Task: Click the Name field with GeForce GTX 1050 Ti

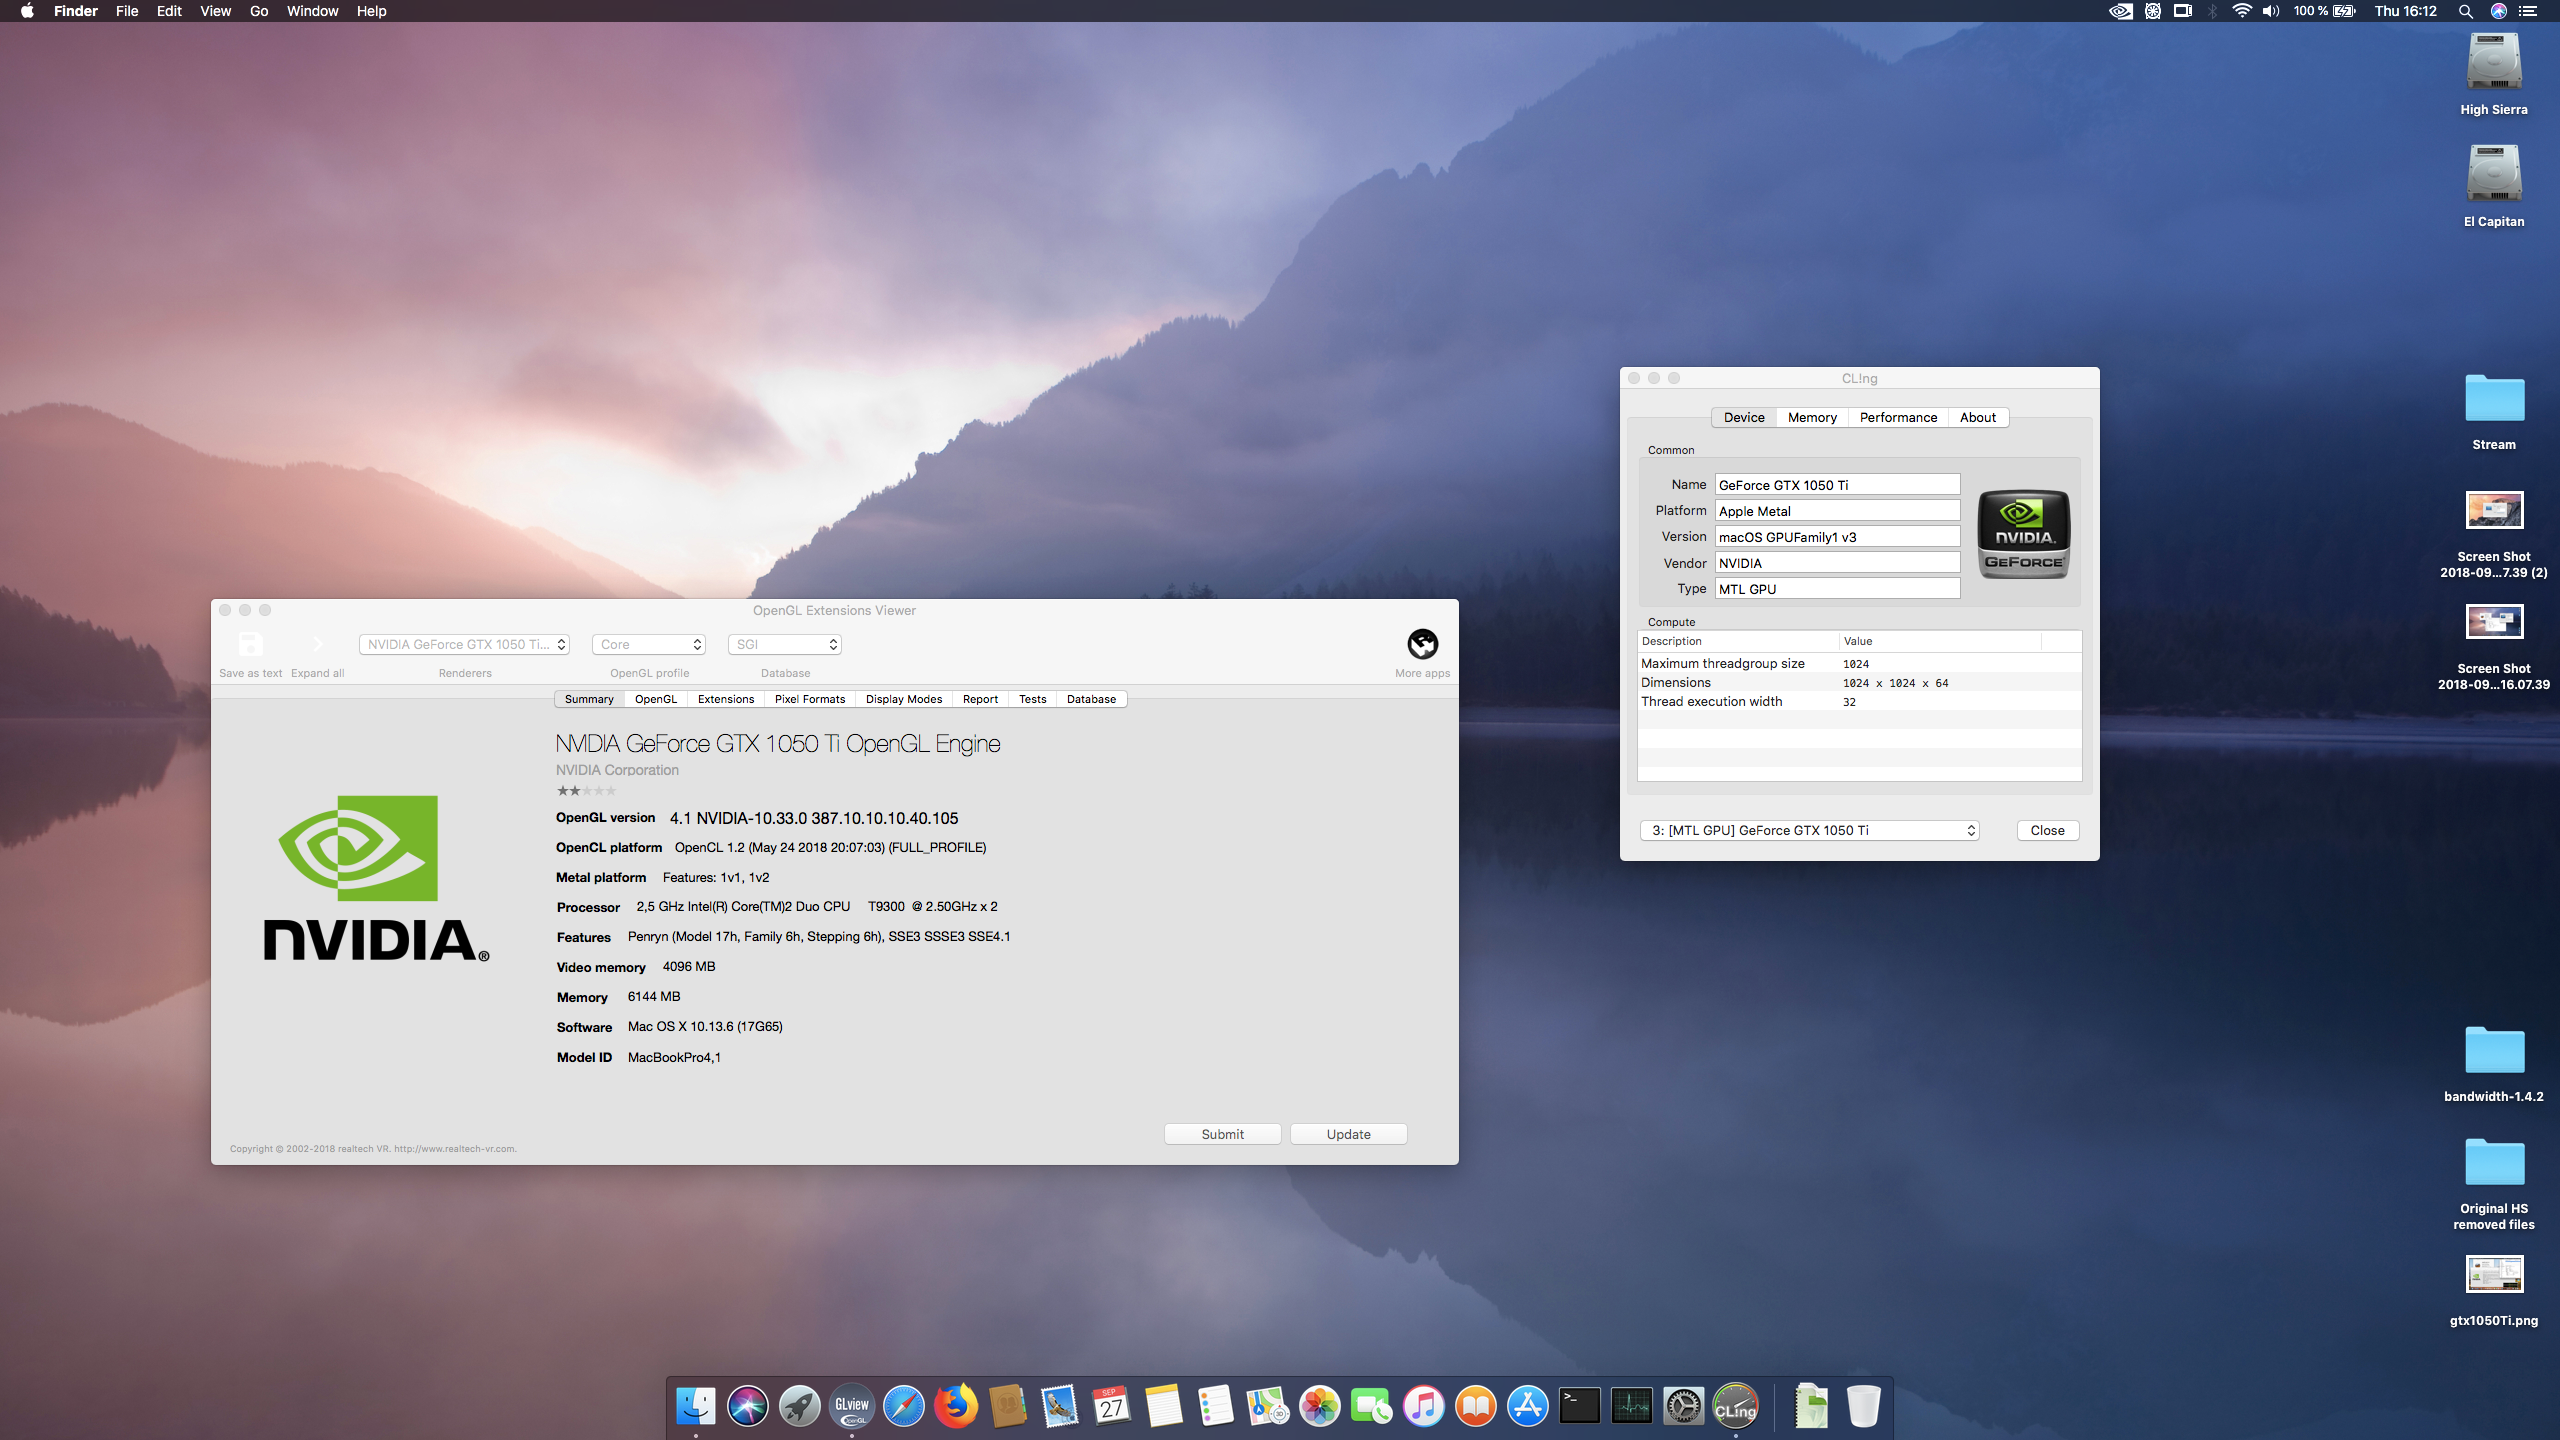Action: pos(1837,485)
